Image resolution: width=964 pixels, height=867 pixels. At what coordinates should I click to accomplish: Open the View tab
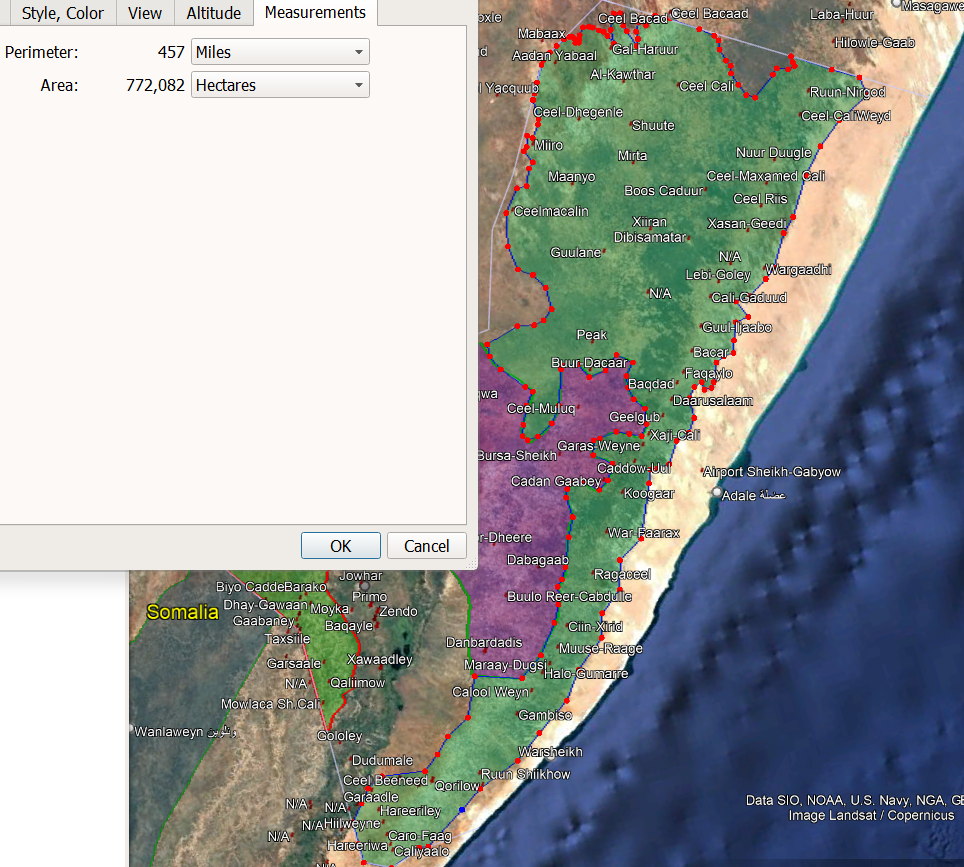pyautogui.click(x=145, y=13)
